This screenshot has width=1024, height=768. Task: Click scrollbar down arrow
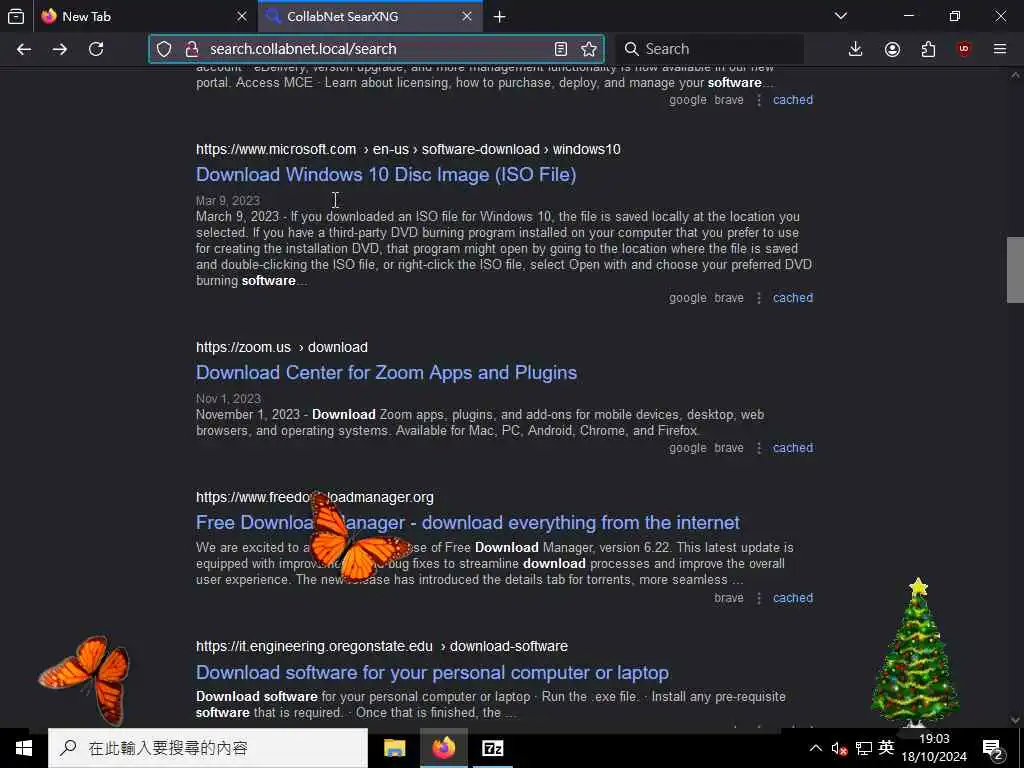pyautogui.click(x=1015, y=720)
